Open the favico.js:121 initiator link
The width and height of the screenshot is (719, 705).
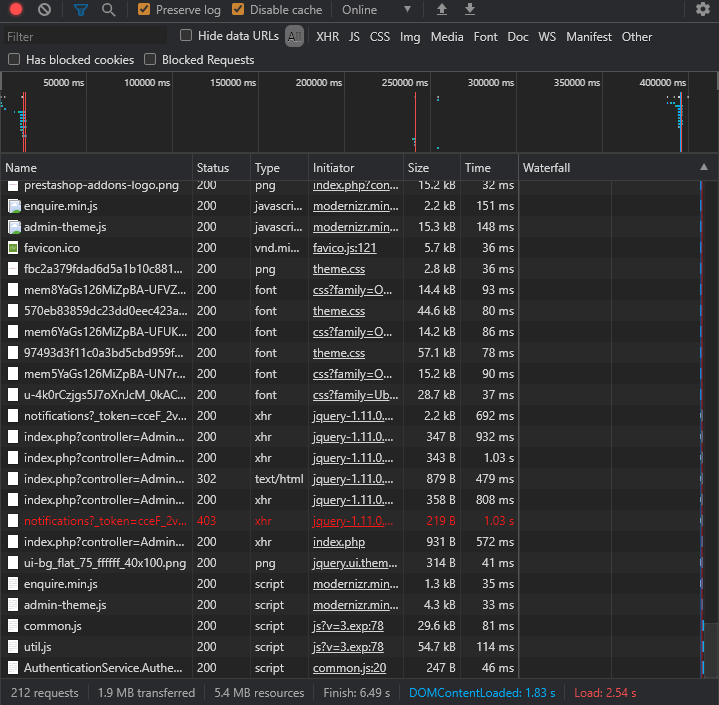[x=344, y=248]
